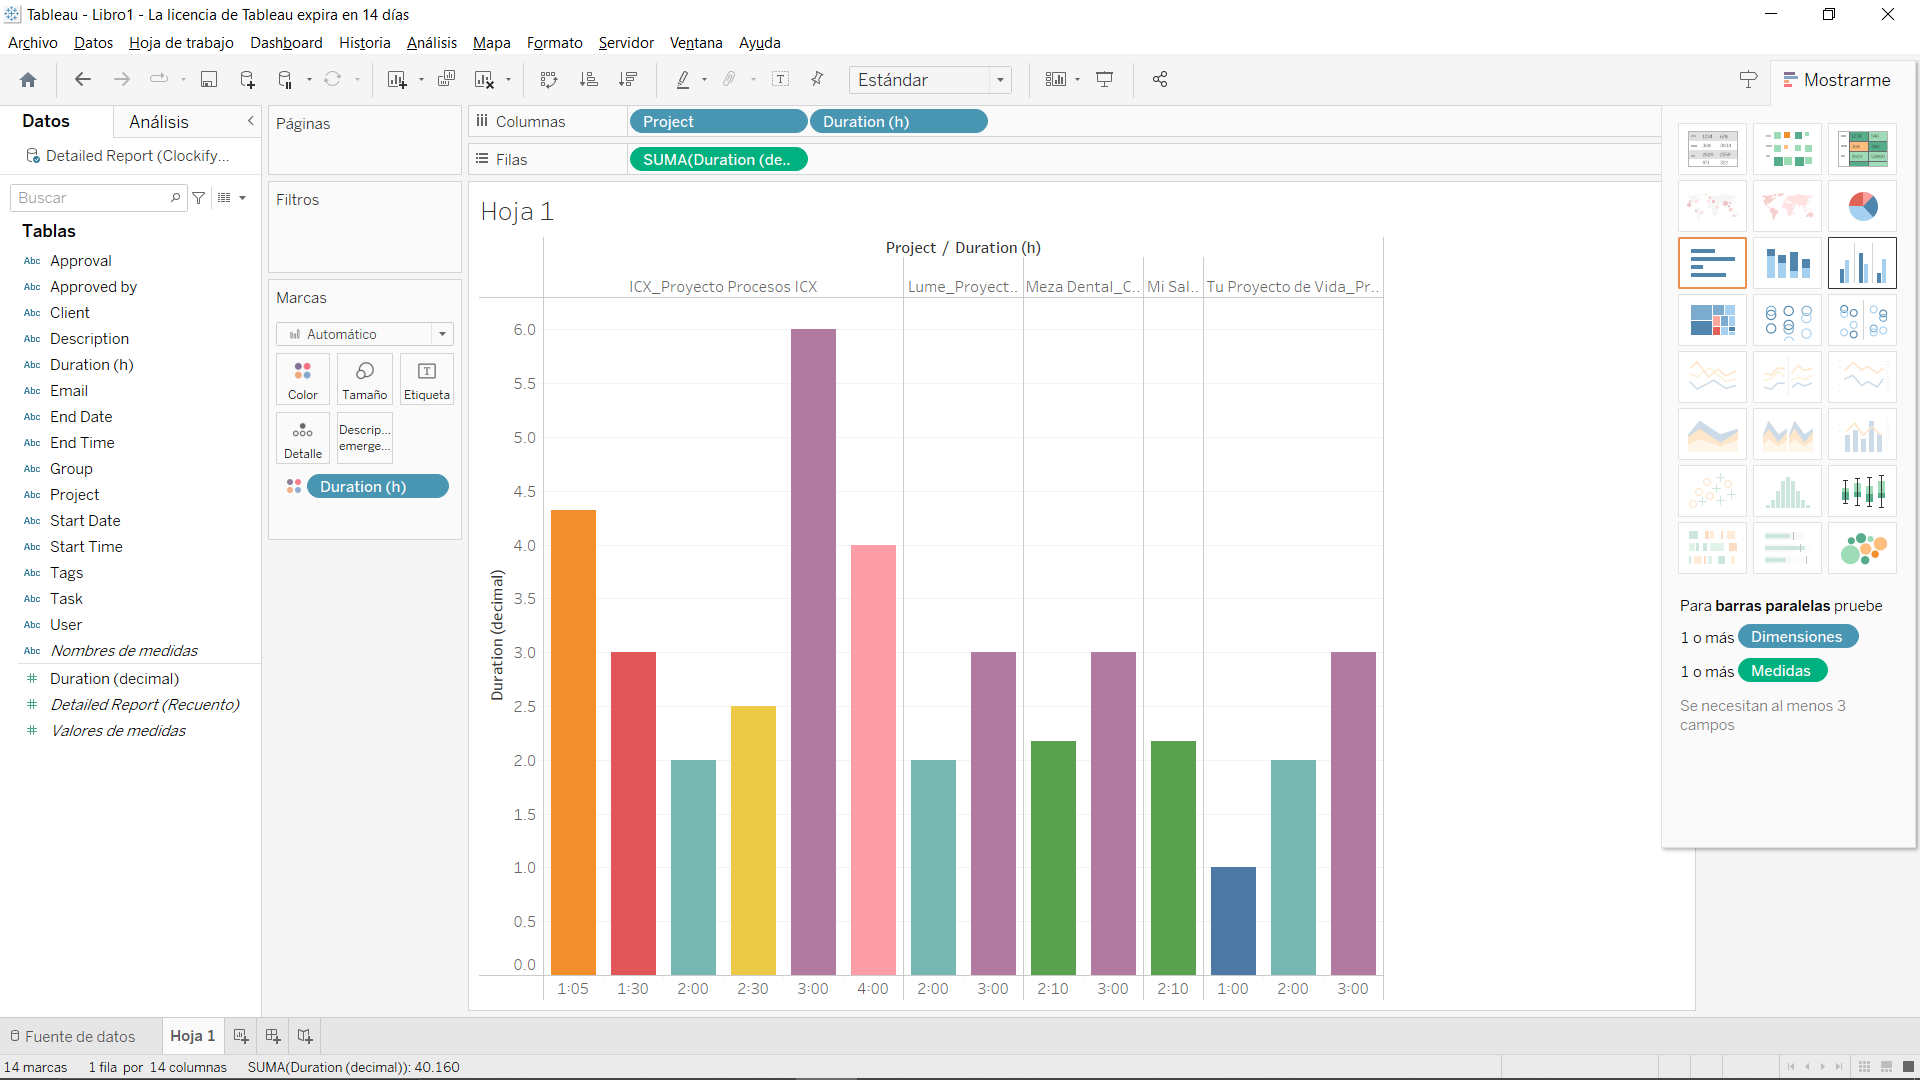Click the highlight marker toolbar icon
Screen dimensions: 1920x1080
684,79
